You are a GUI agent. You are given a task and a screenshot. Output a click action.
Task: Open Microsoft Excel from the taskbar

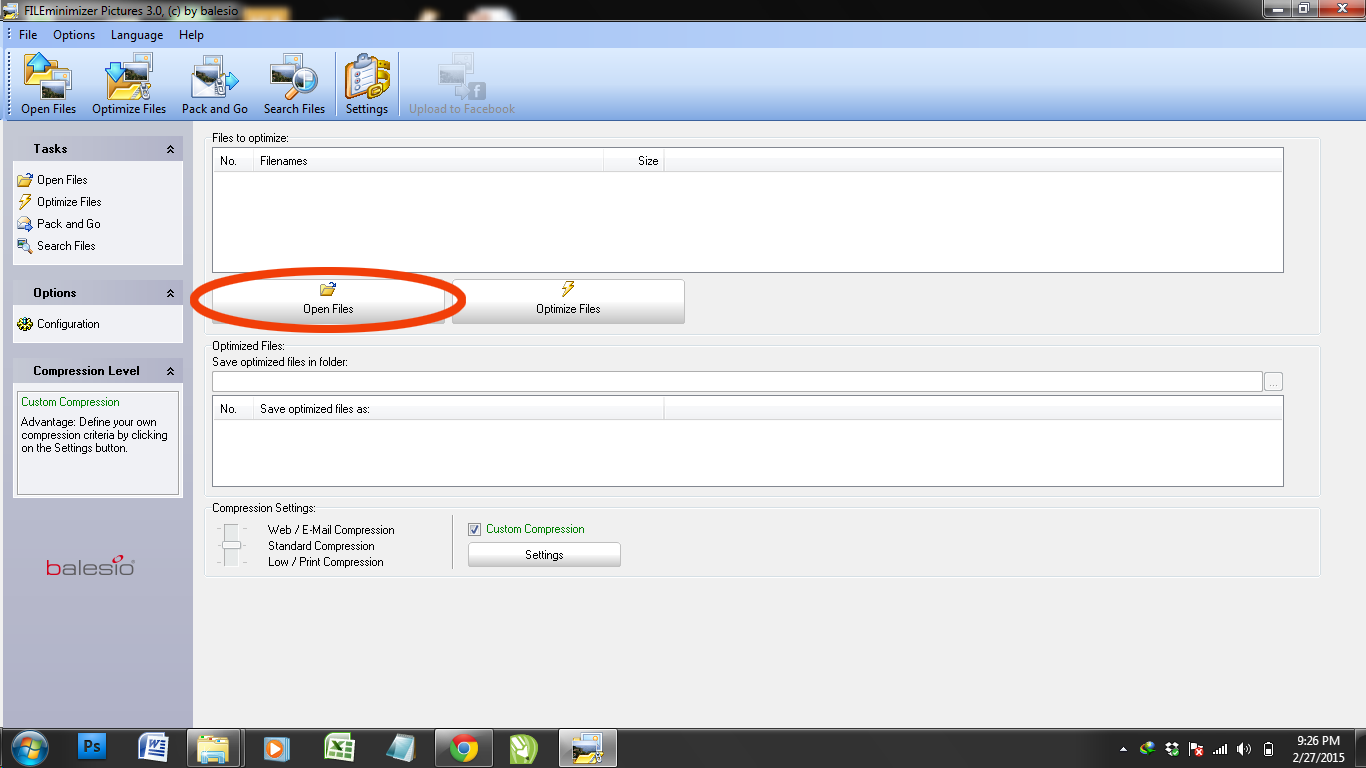pyautogui.click(x=339, y=747)
